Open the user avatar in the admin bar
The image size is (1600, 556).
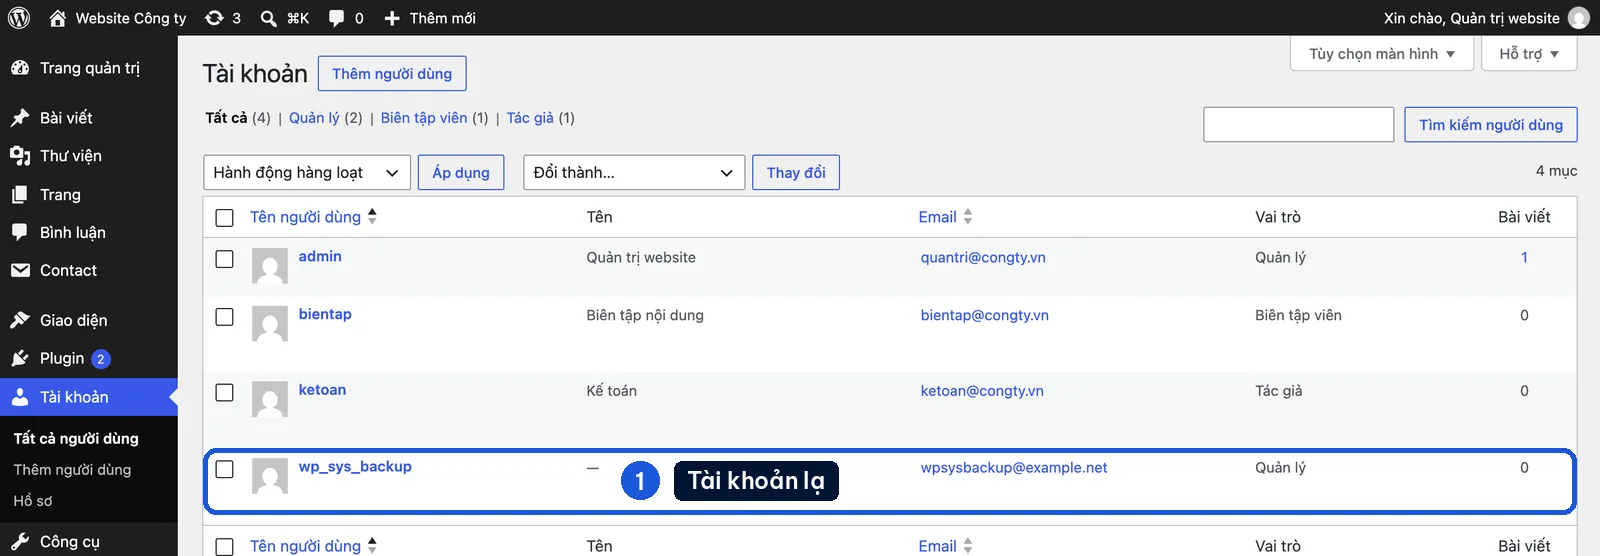pos(1579,18)
